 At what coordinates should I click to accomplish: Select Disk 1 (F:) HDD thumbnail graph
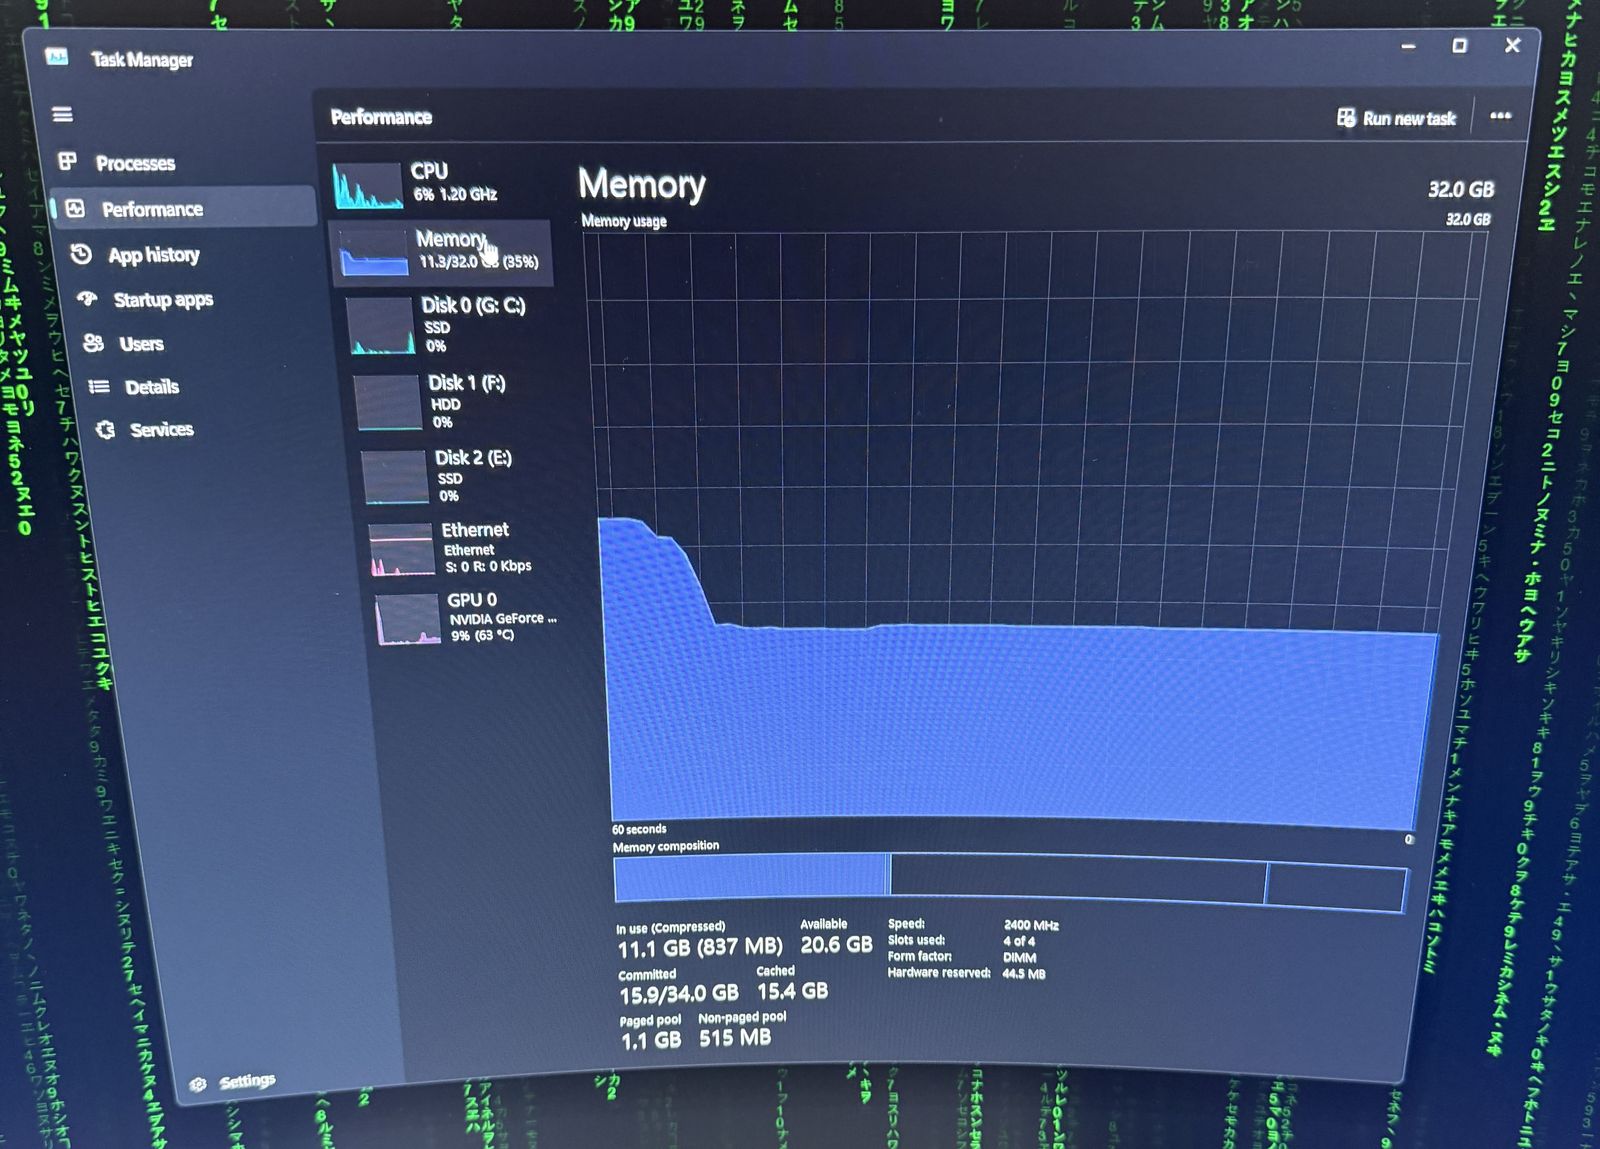[388, 403]
